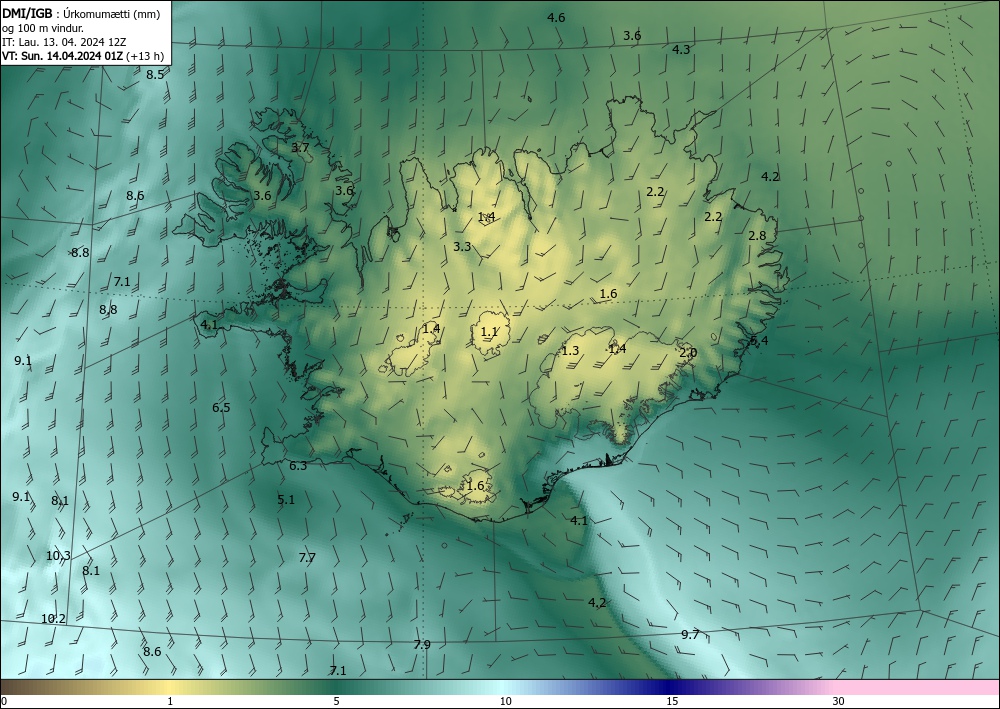Click the 5.4 value on the east coast

pos(759,341)
